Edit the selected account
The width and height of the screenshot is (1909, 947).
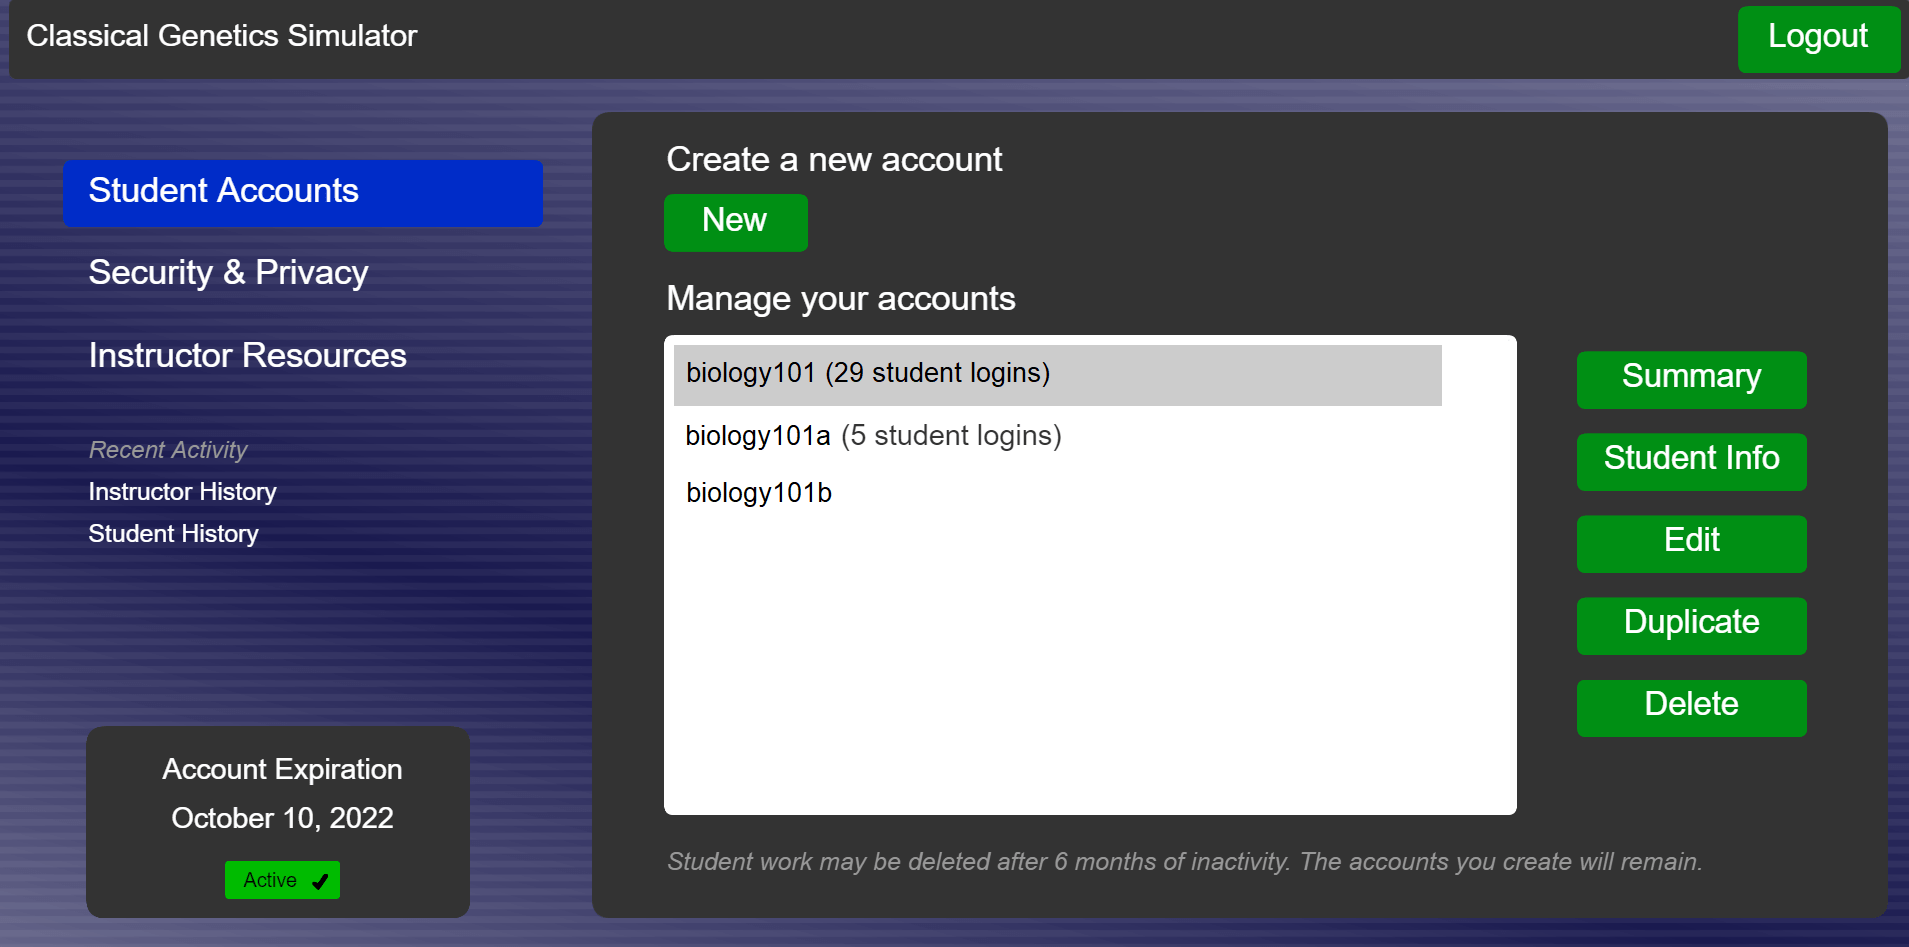click(x=1691, y=543)
